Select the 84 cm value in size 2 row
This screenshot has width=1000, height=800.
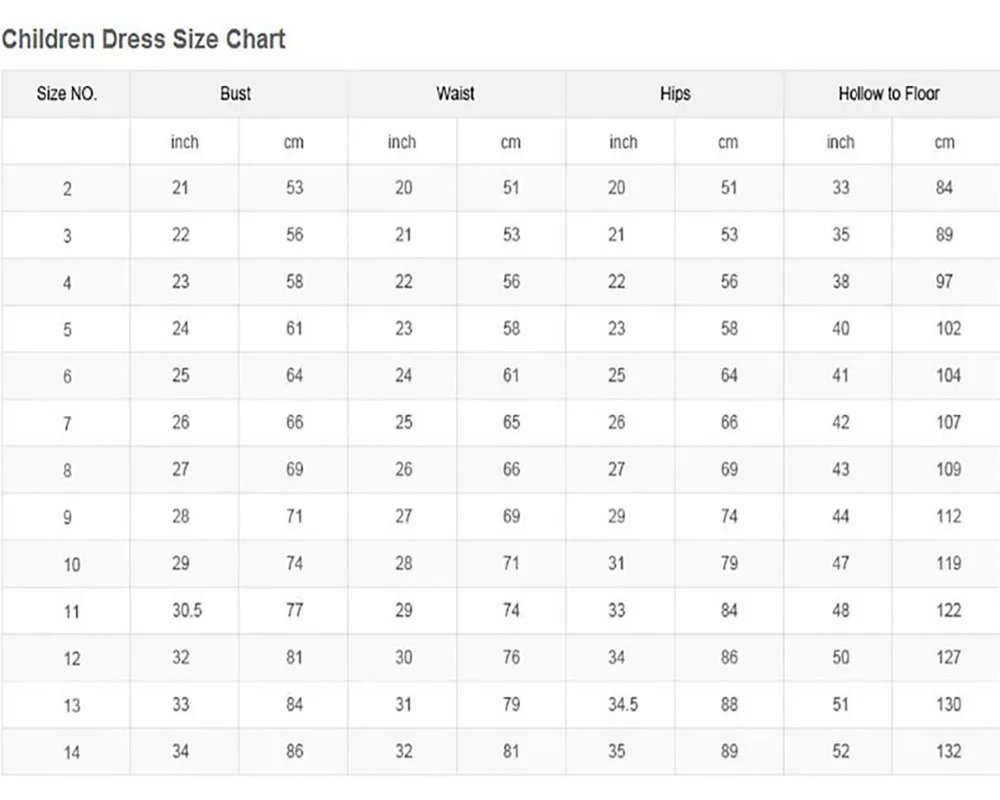[944, 188]
